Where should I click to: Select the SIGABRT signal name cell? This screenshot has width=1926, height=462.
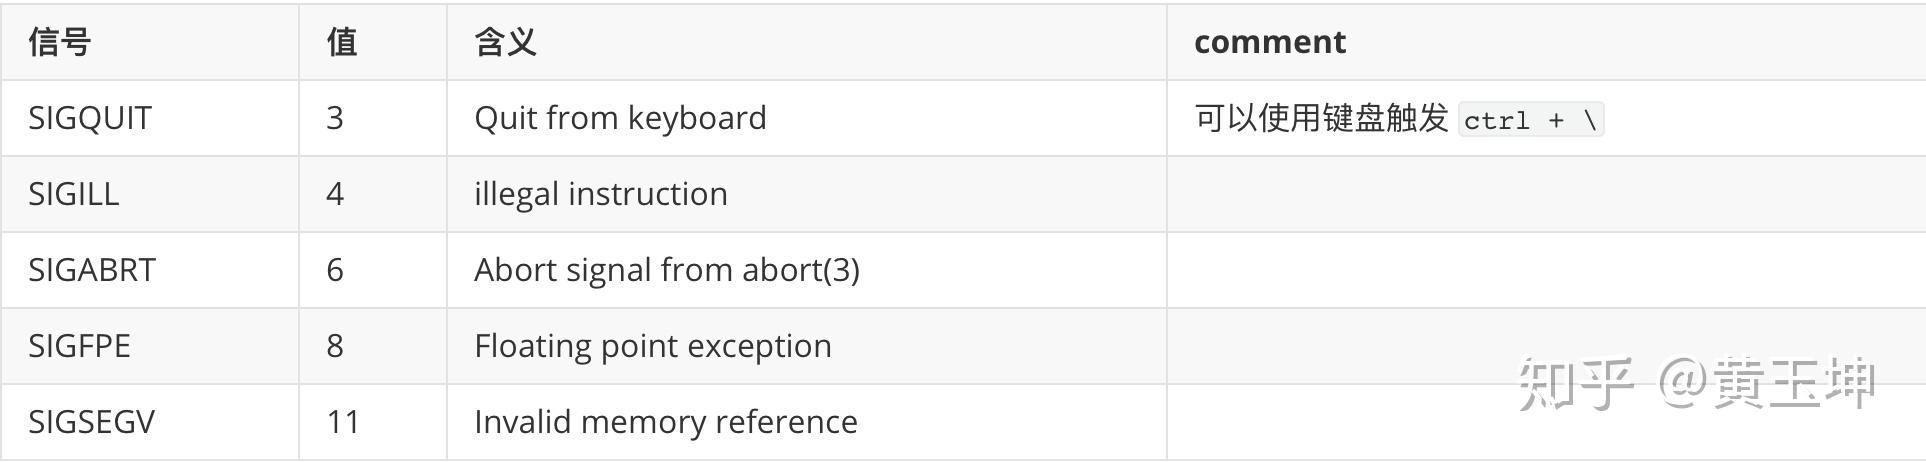pos(92,270)
